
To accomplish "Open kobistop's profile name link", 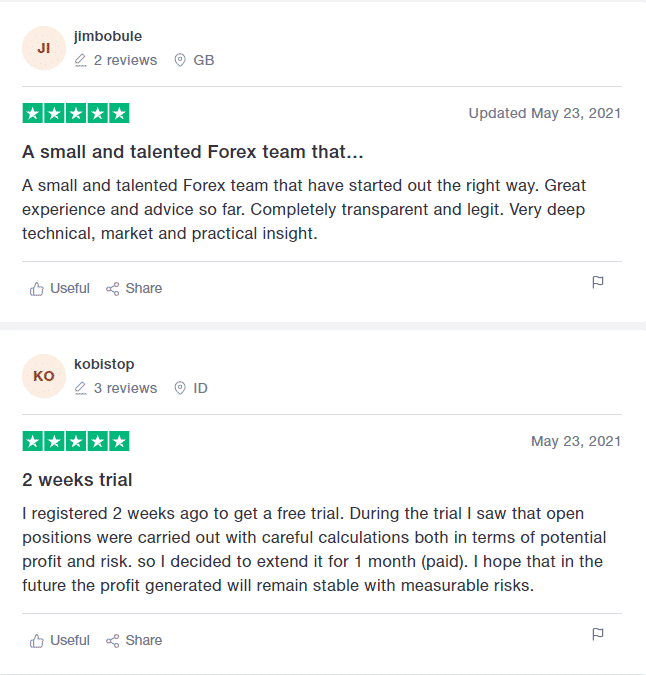I will pos(104,364).
